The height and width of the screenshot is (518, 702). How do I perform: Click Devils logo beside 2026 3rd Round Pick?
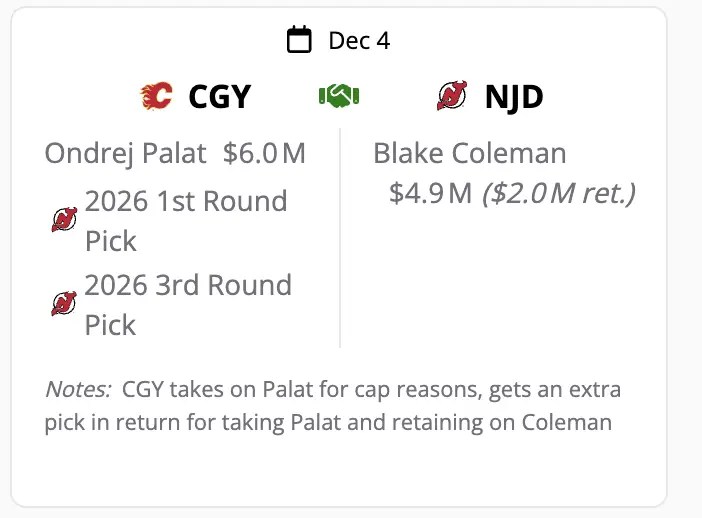point(64,304)
